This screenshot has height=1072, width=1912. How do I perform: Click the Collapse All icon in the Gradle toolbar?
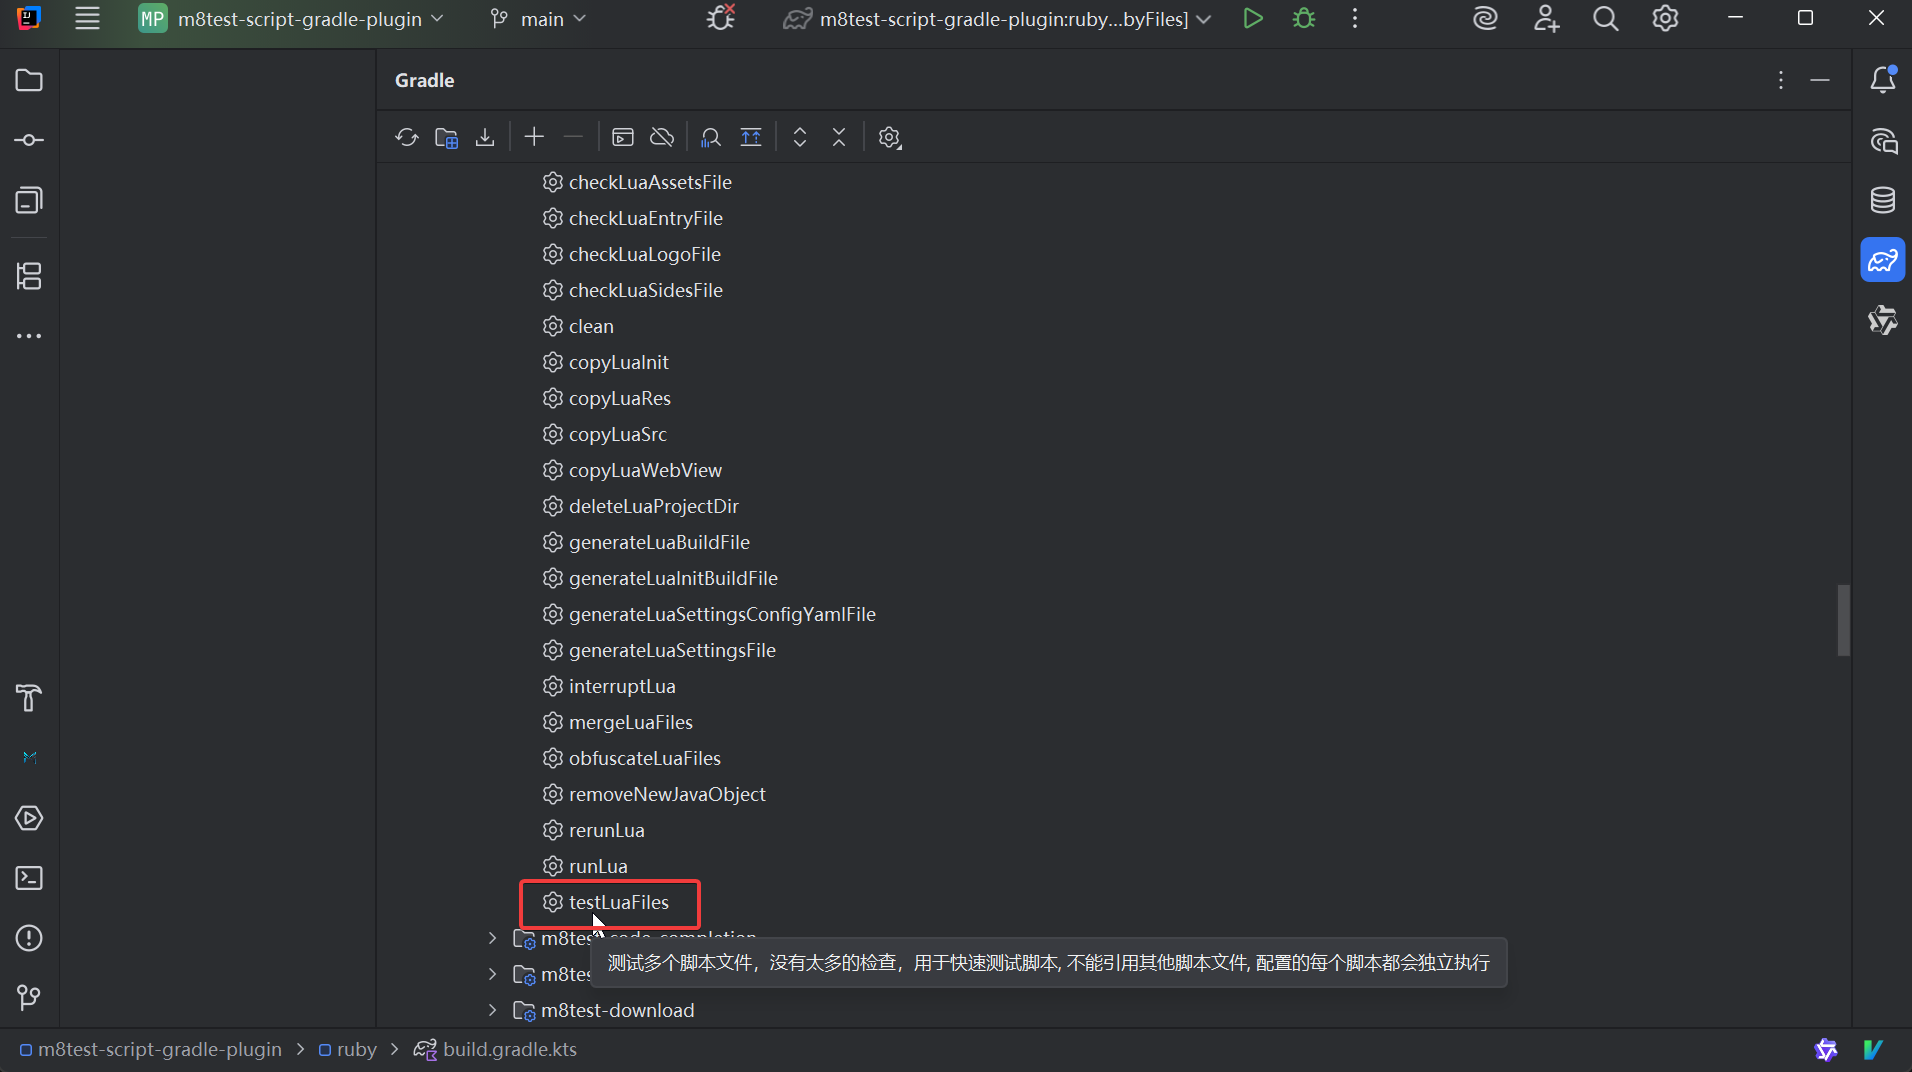[x=839, y=137]
